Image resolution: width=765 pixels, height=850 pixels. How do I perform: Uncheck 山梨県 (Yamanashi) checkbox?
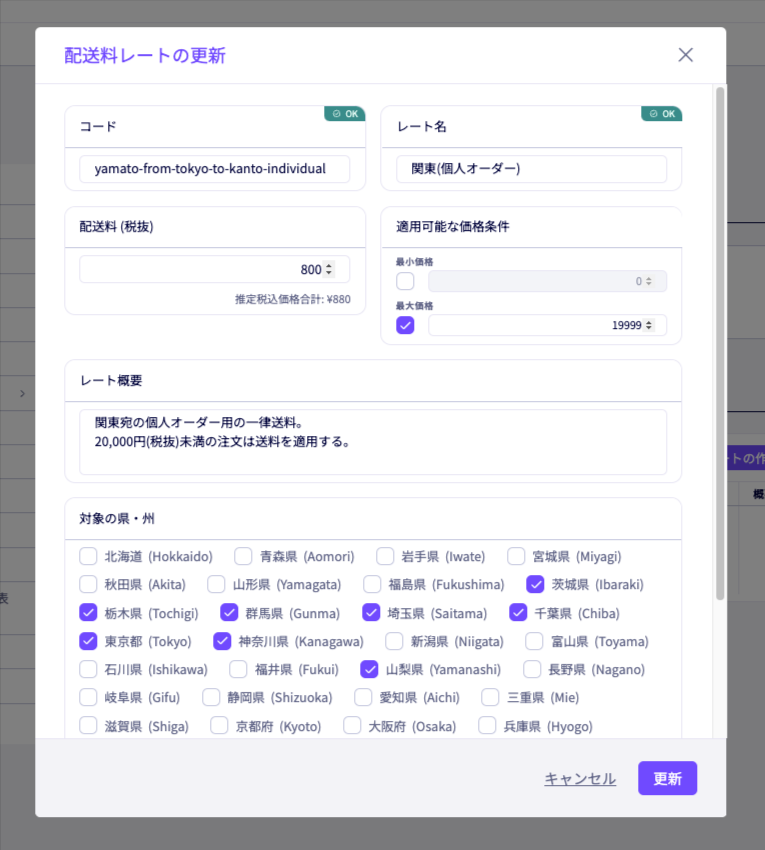tap(369, 669)
